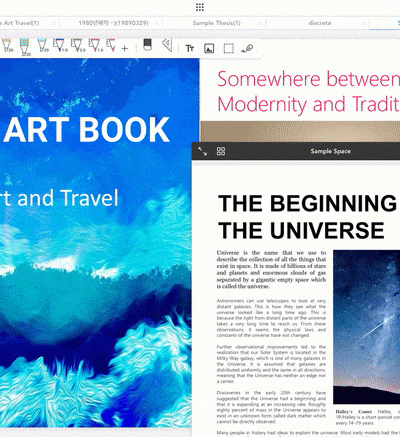Select the red pen size 1.0

[95, 45]
